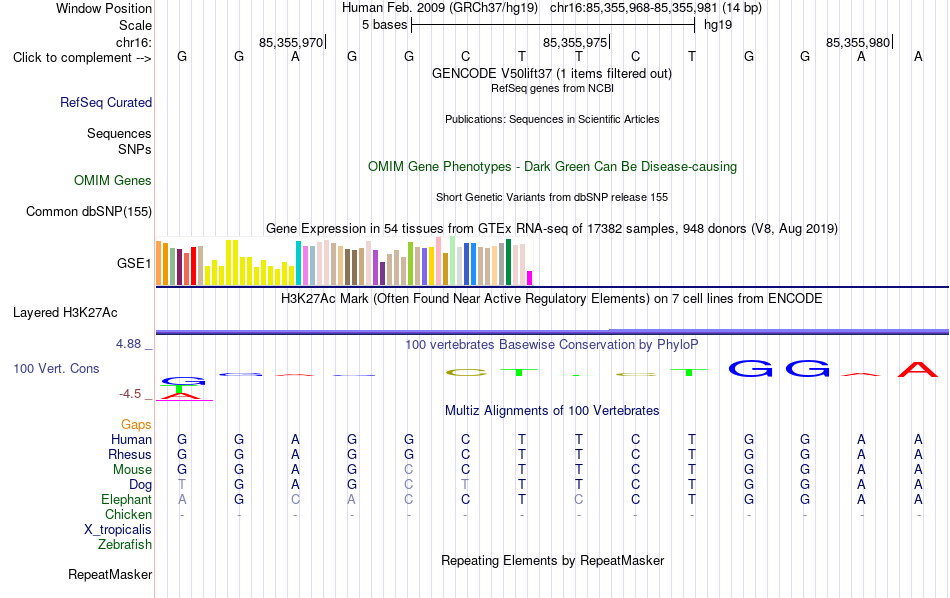Click the magenta bar in GTEx chart
The image size is (950, 598).
coord(530,278)
